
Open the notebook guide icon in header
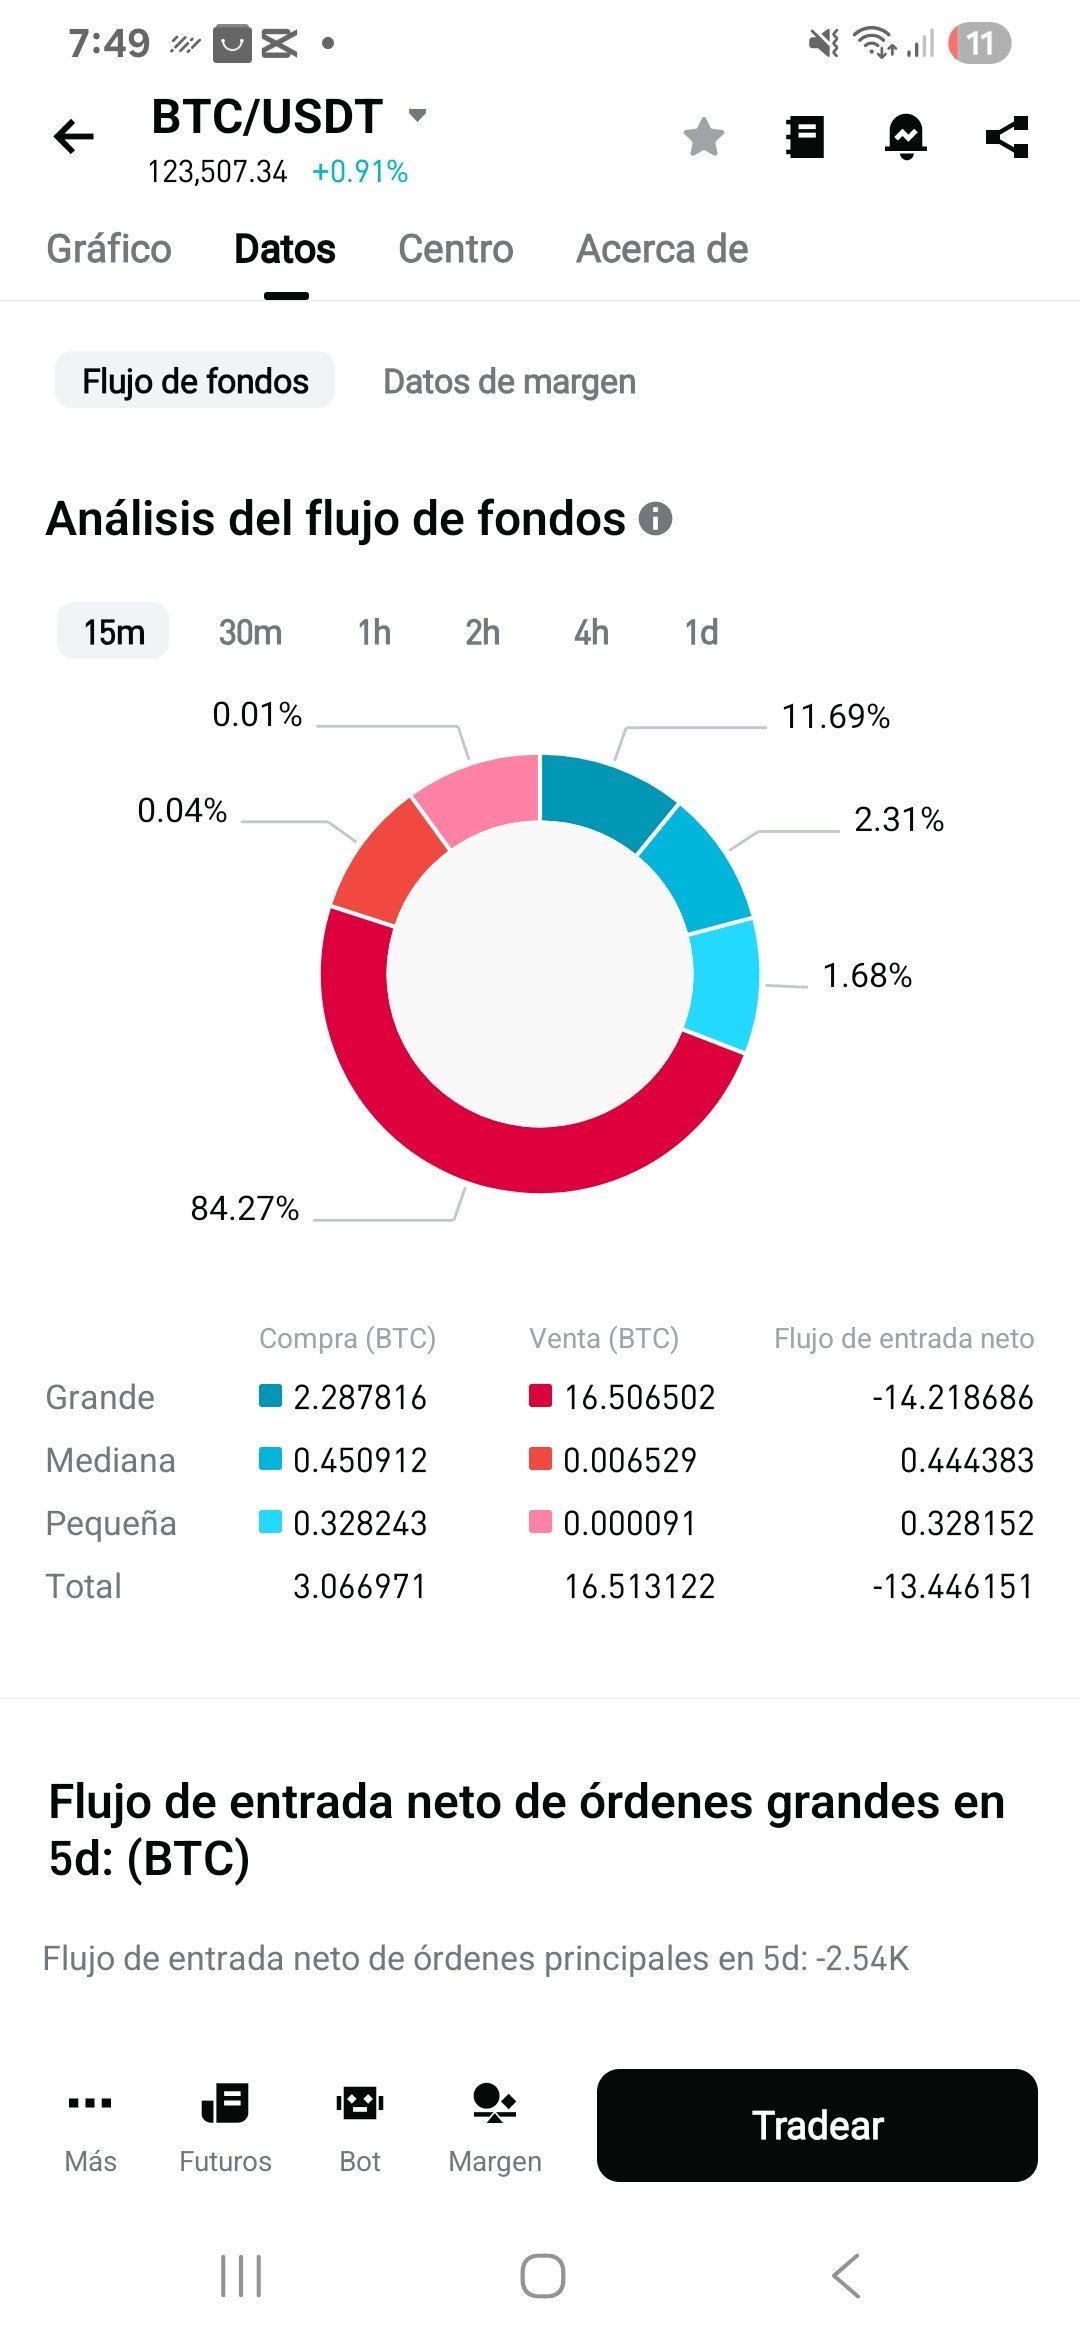click(x=805, y=137)
